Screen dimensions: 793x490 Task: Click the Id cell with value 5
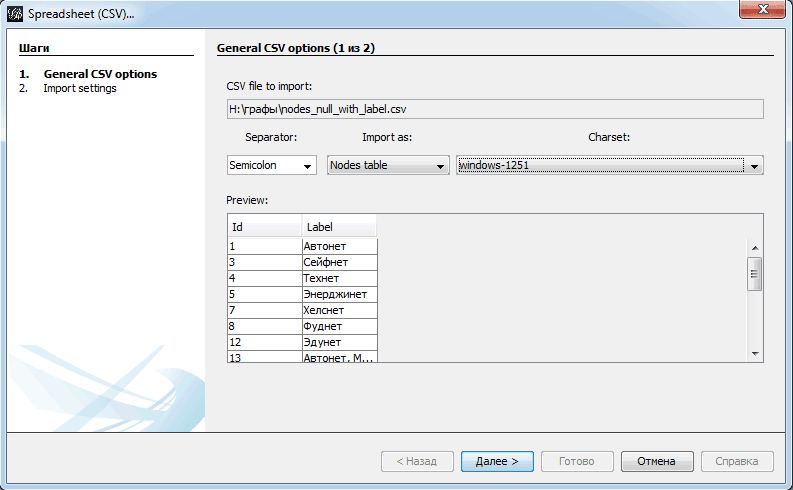(265, 294)
